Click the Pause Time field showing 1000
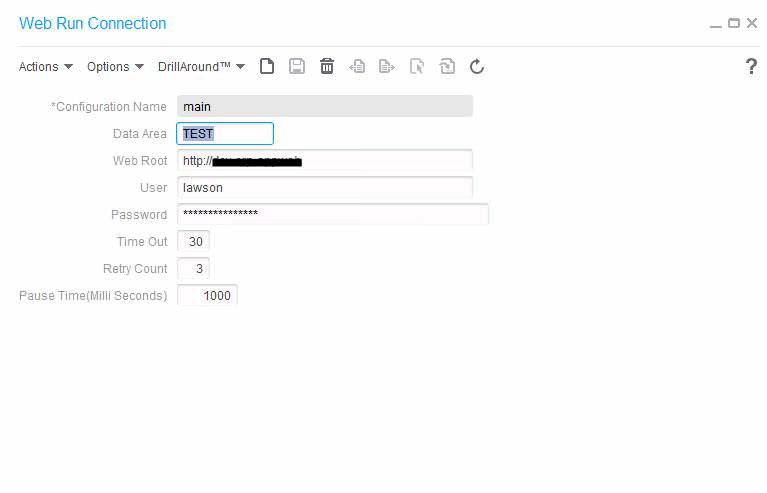This screenshot has width=767, height=493. tap(207, 295)
